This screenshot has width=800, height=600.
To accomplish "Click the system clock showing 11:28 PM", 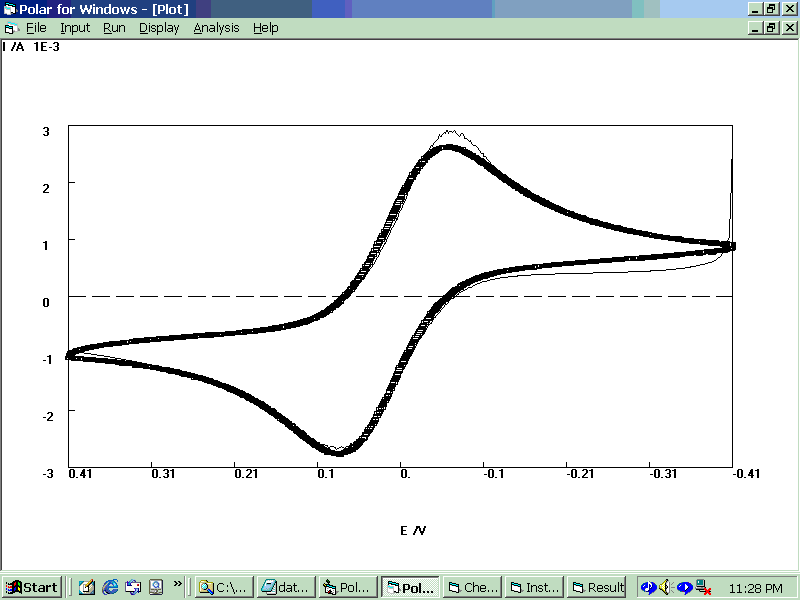I will pos(757,587).
